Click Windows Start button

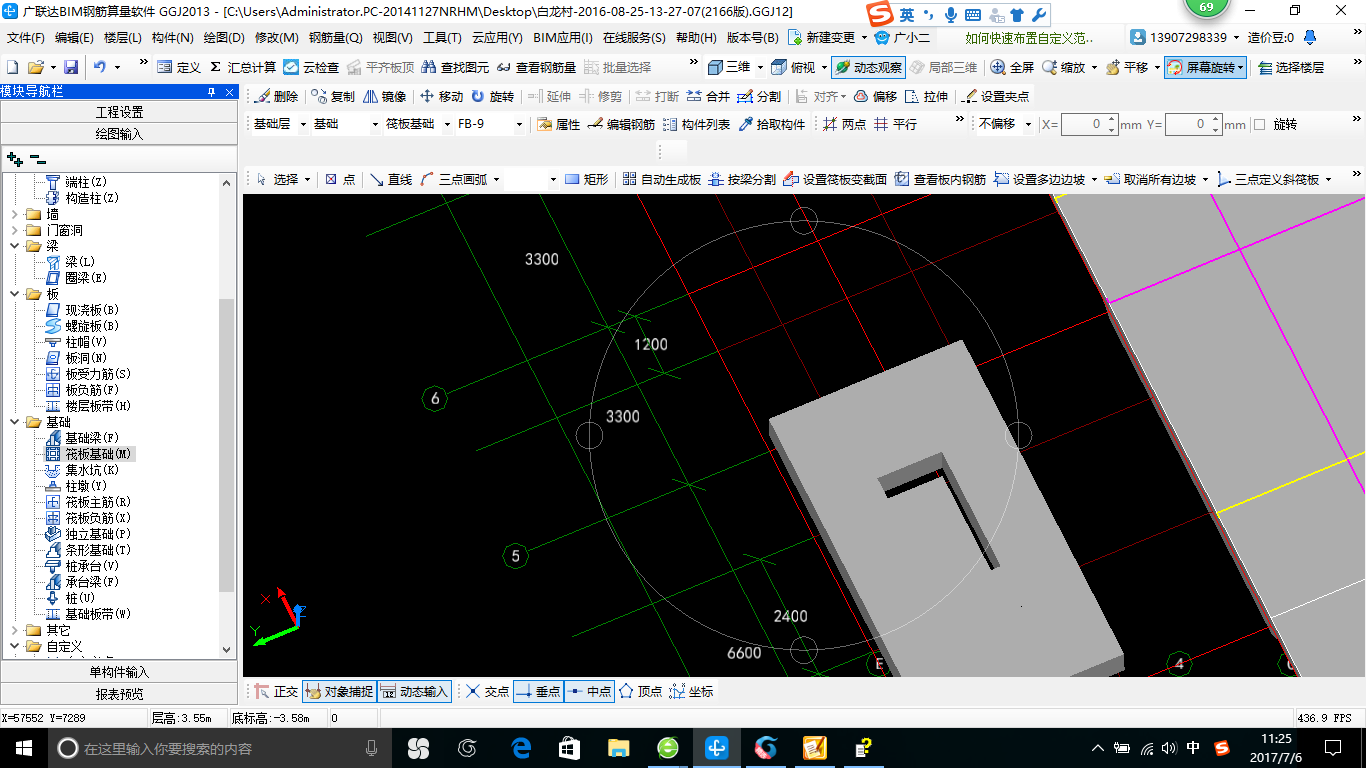click(23, 747)
